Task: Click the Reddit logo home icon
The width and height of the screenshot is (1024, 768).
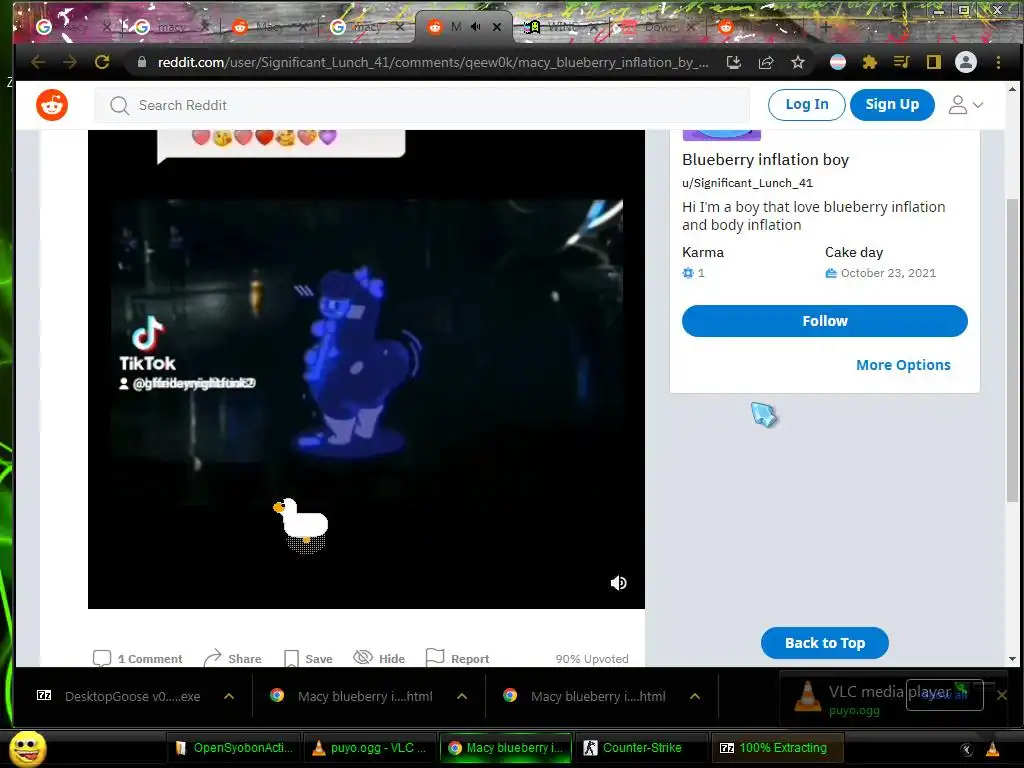Action: 52,105
